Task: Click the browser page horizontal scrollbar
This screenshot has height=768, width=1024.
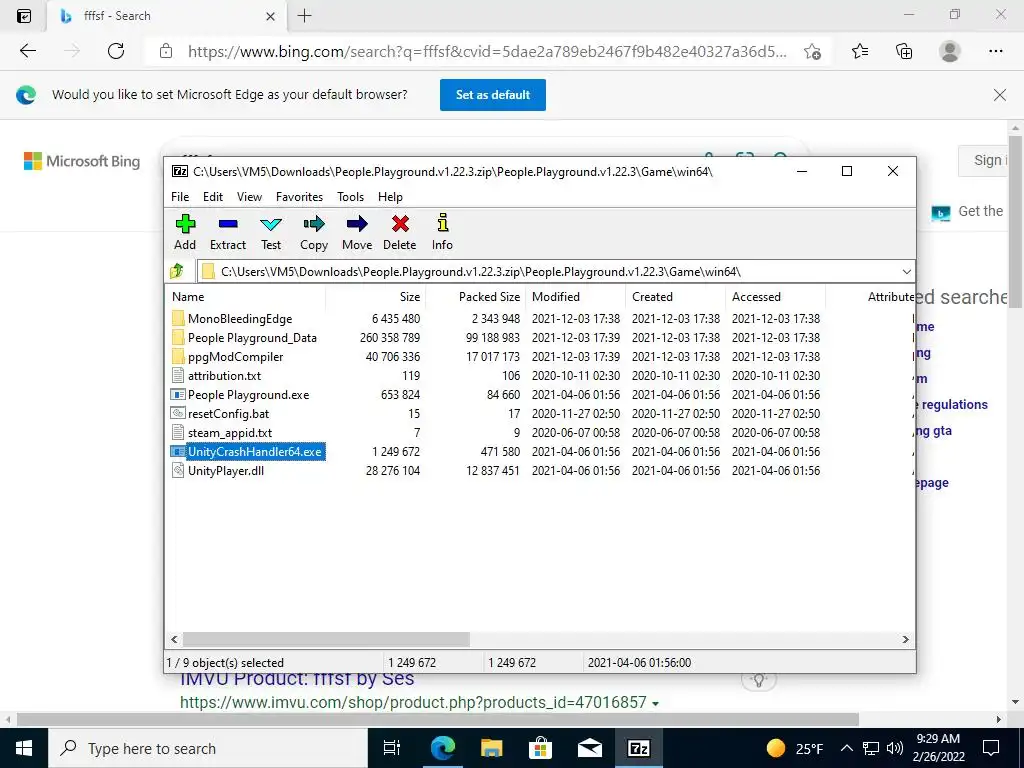Action: [438, 719]
